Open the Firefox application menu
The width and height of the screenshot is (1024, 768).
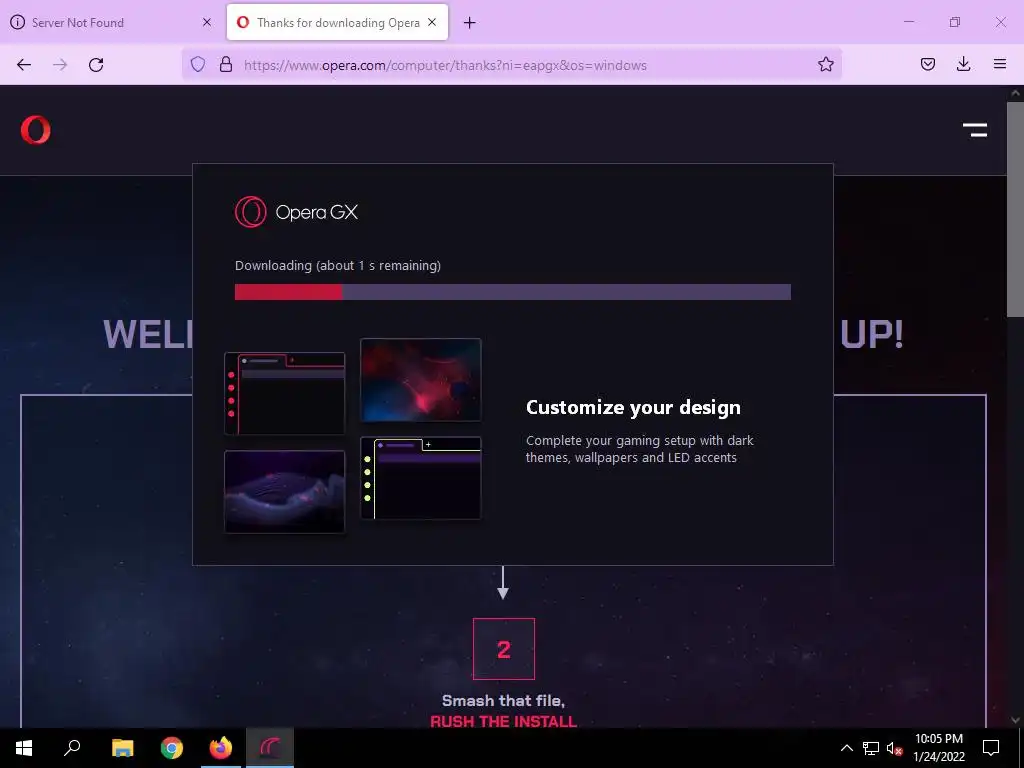[1000, 64]
